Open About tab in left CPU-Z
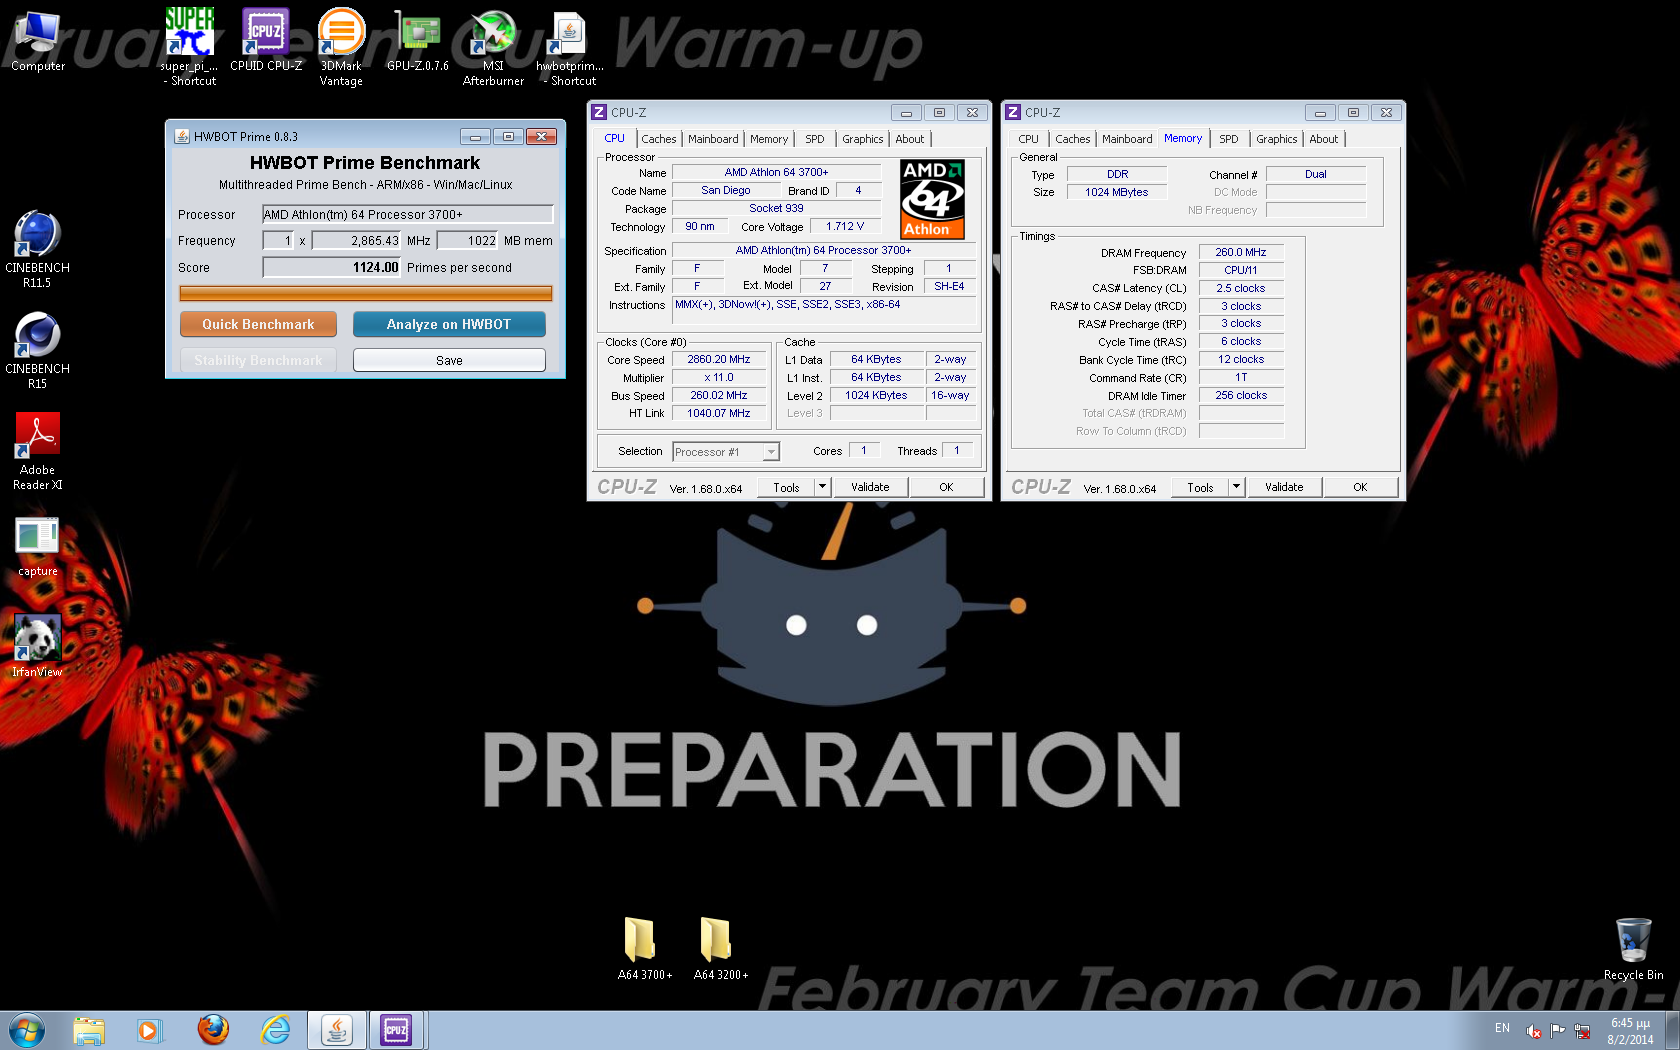This screenshot has height=1050, width=1680. 910,139
